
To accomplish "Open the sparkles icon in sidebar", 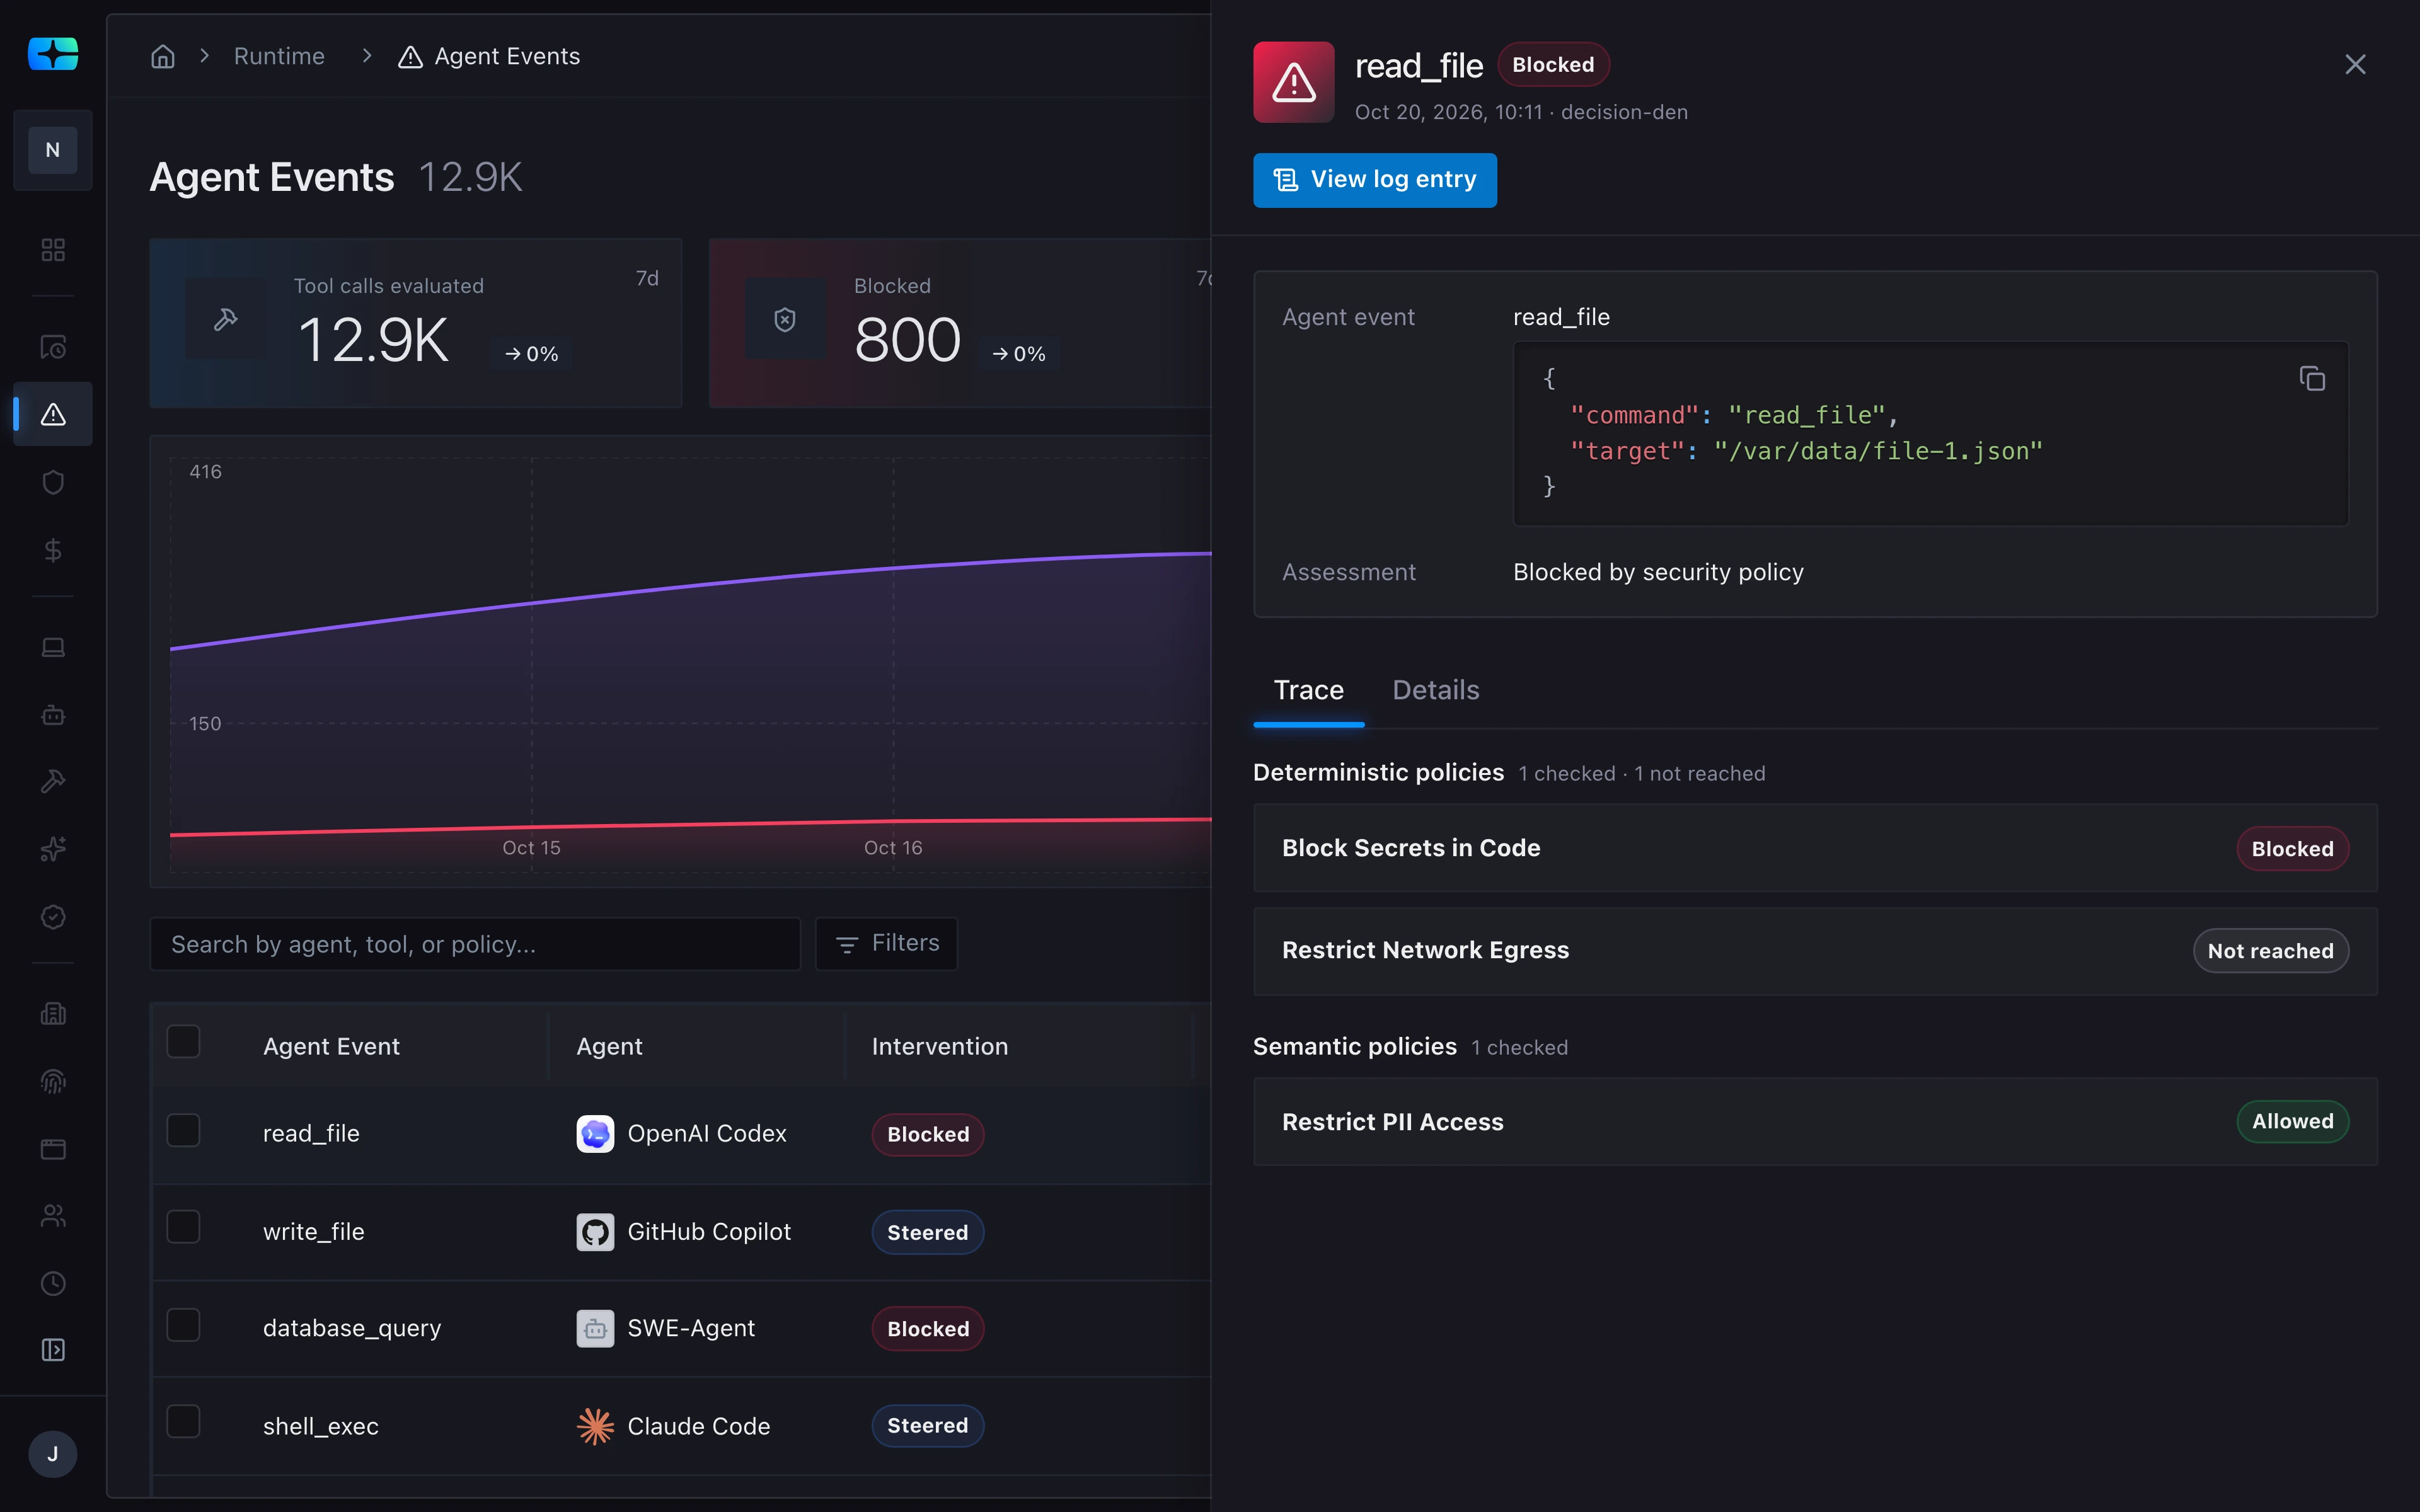I will [x=53, y=849].
